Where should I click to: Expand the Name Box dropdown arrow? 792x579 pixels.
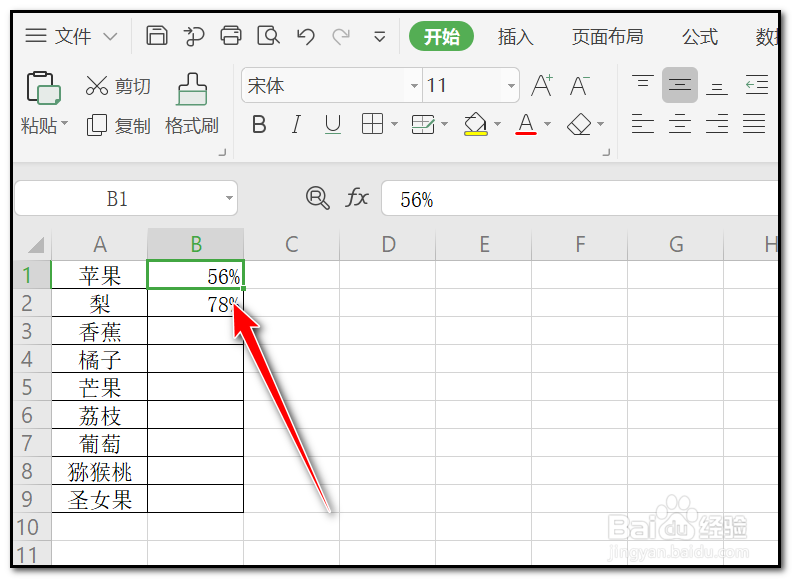coord(229,198)
